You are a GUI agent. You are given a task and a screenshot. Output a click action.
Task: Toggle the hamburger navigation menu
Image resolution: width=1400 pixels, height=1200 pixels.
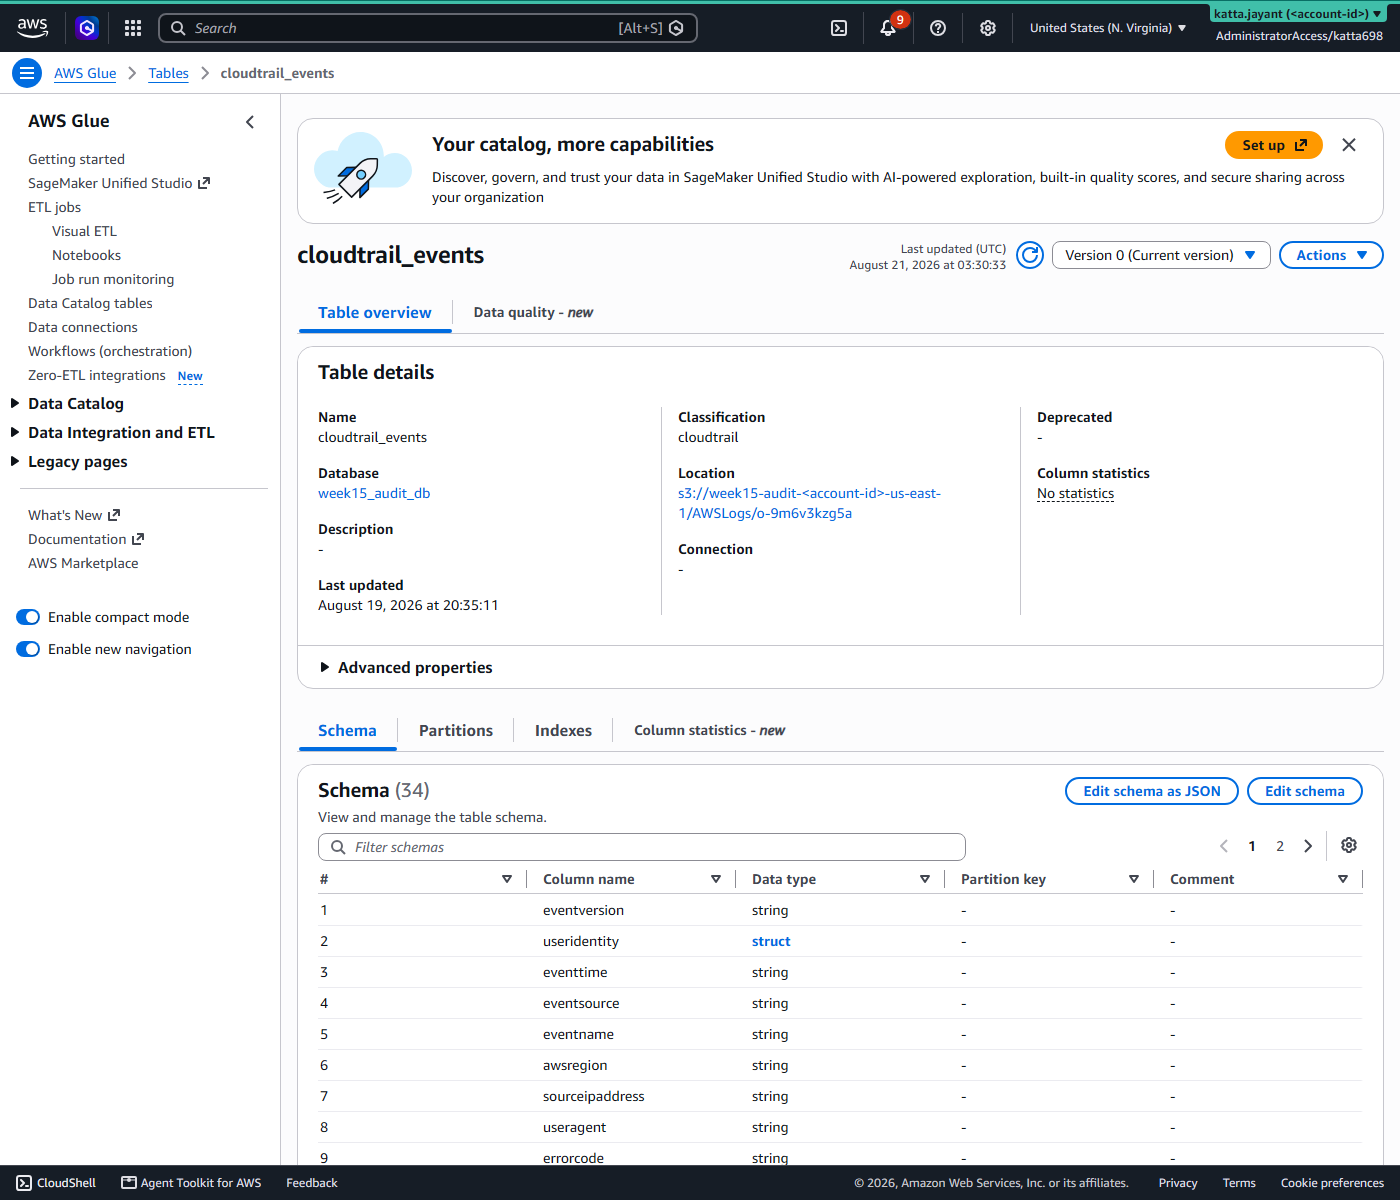27,73
